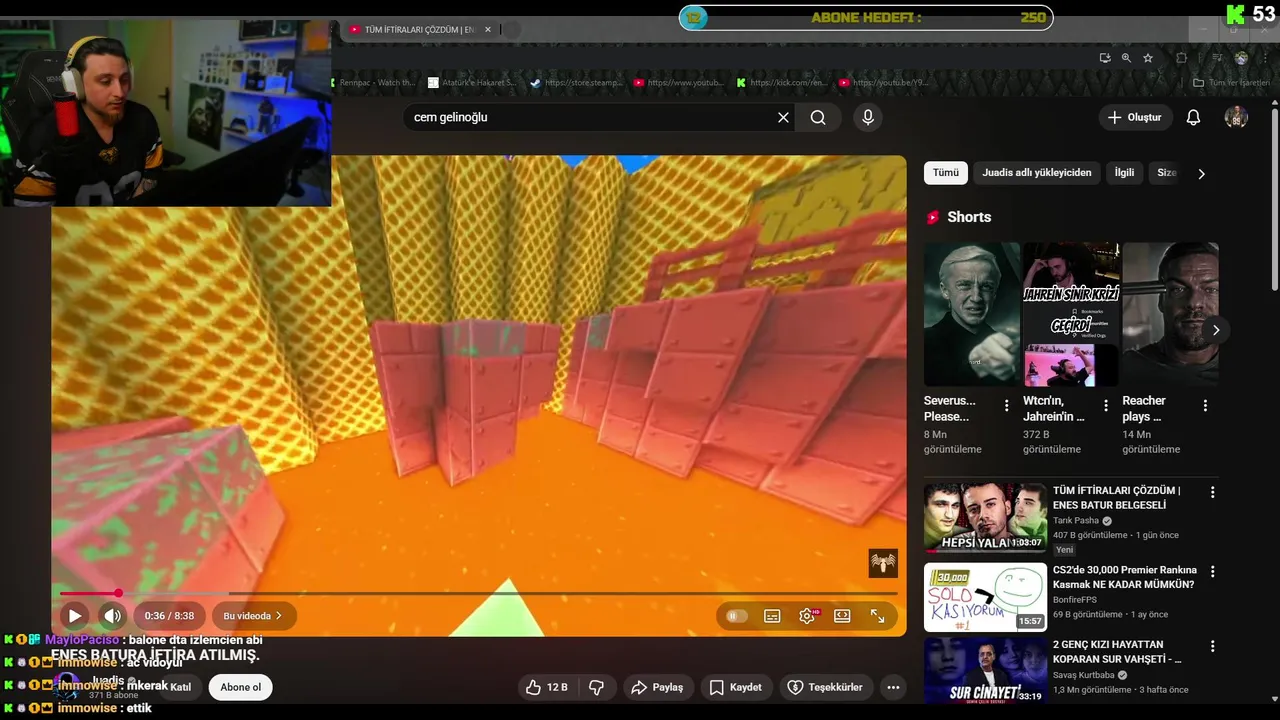Open options for 'TÜM İFTİRALARI ÇÖZDÜM' video
Image resolution: width=1280 pixels, height=720 pixels.
click(x=1212, y=492)
